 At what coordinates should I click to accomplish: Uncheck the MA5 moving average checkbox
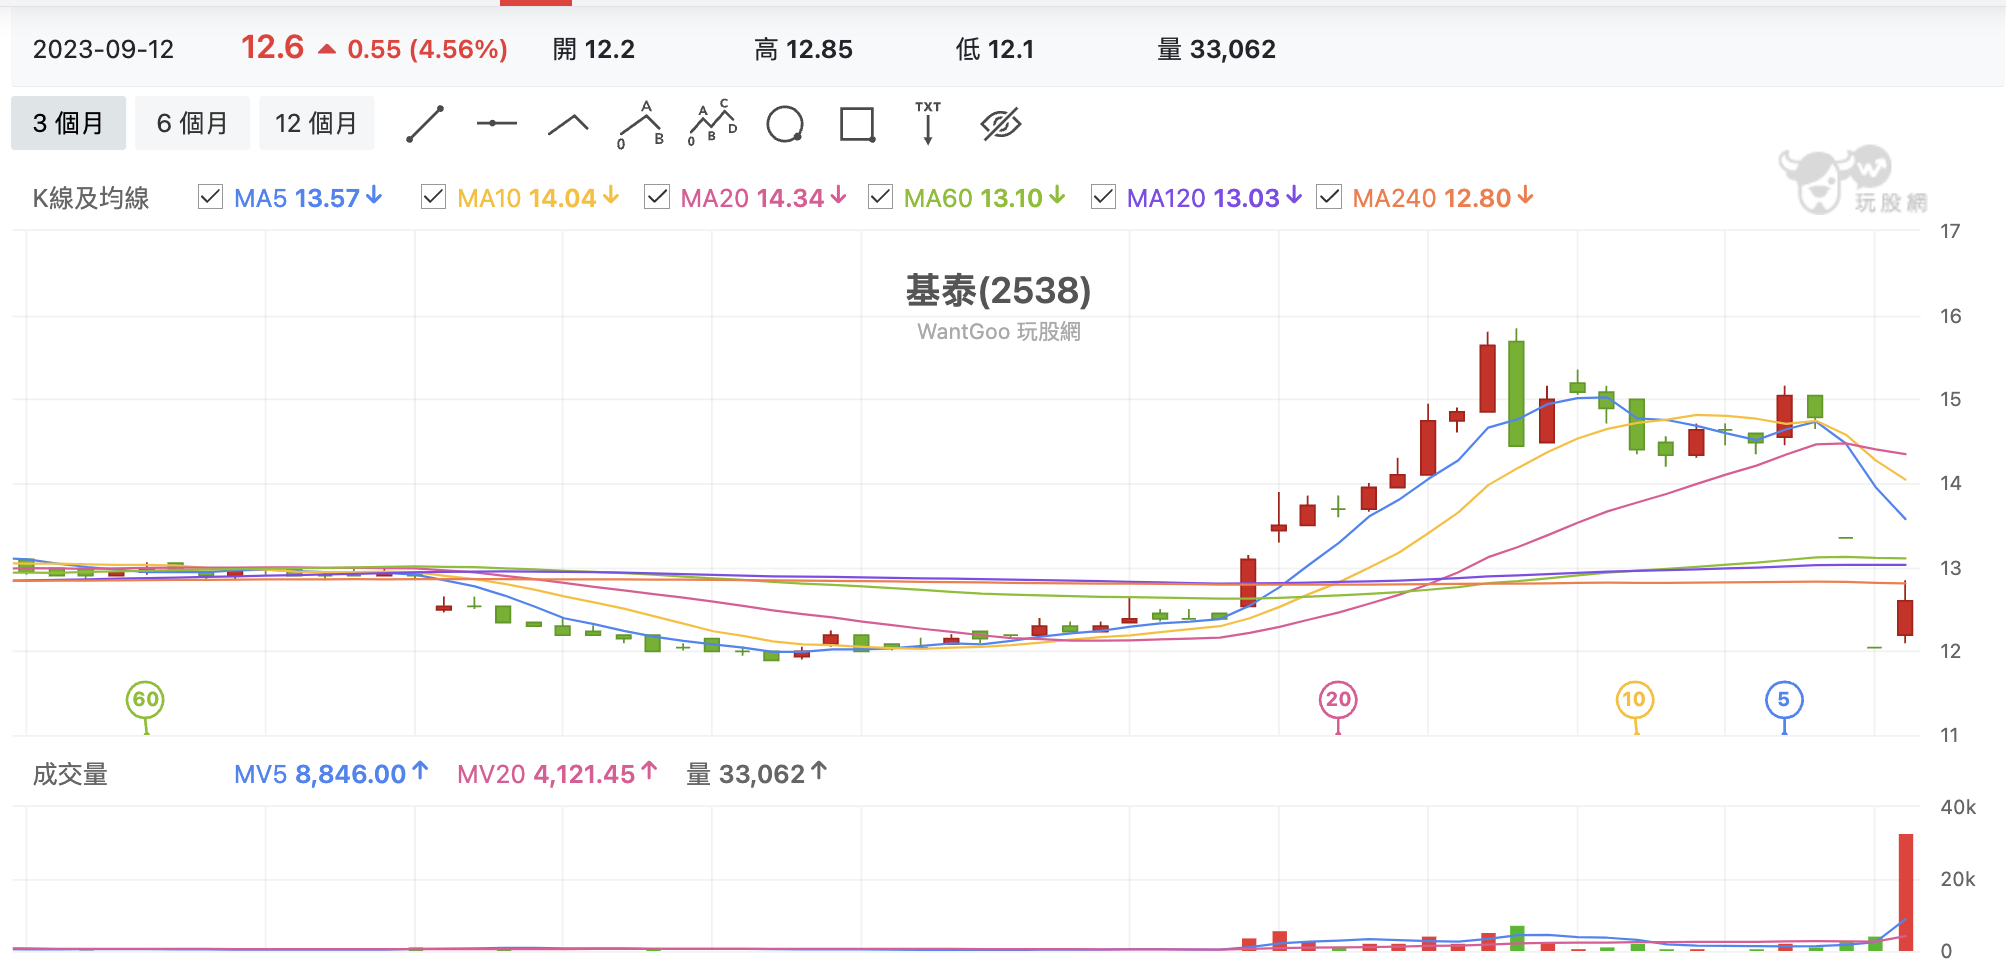pyautogui.click(x=210, y=197)
